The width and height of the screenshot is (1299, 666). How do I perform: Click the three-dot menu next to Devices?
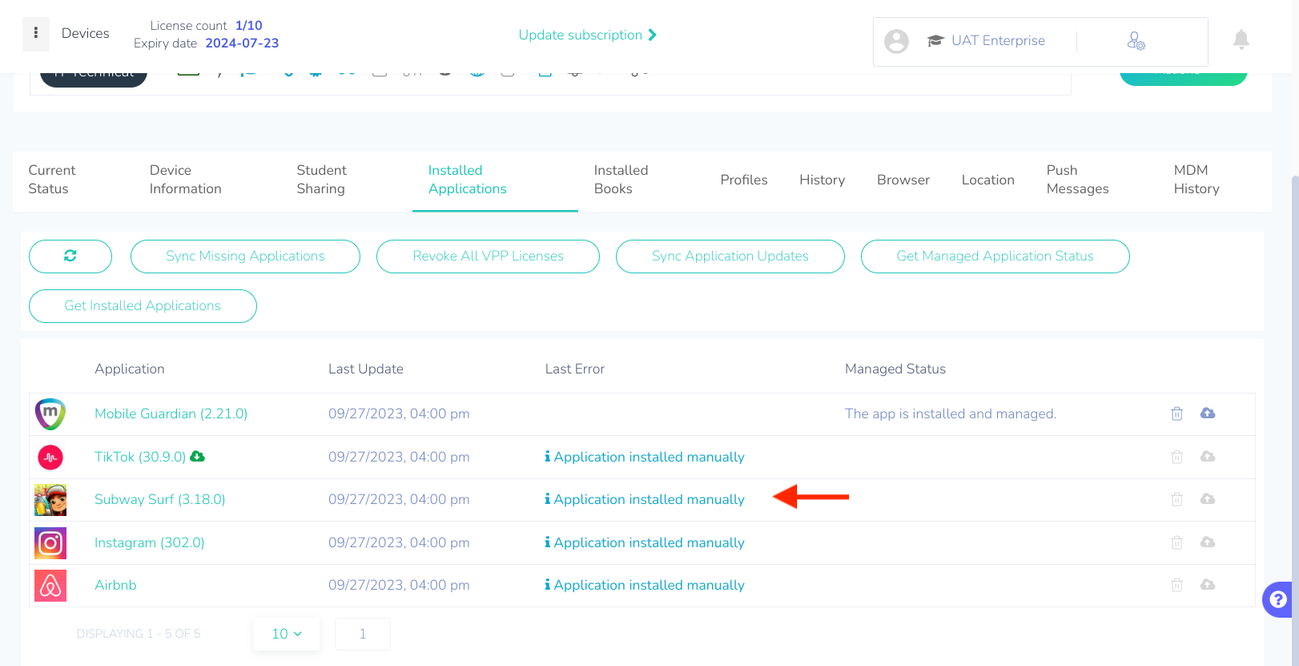(x=35, y=33)
